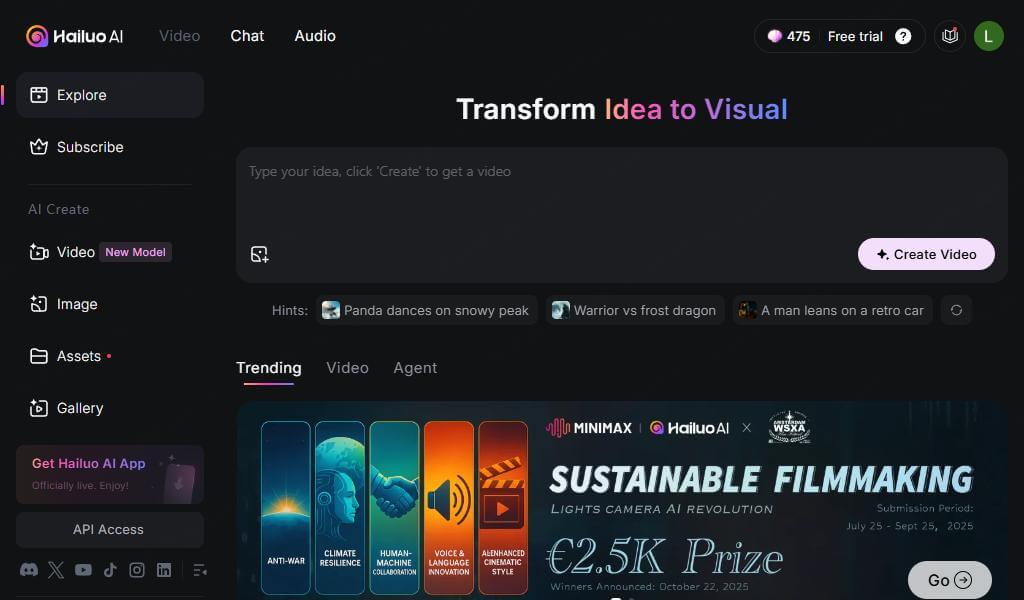Open the Explore section in sidebar
Screen dimensions: 1024x600
(x=81, y=95)
